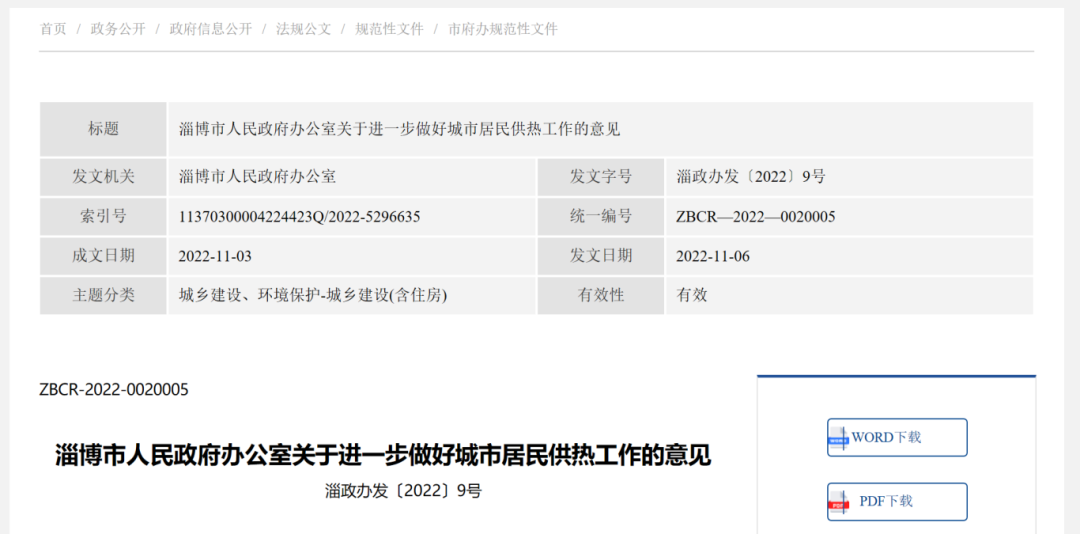Click ZBCR-2022-0020005 code above the headline
Viewport: 1080px width, 534px height.
114,389
